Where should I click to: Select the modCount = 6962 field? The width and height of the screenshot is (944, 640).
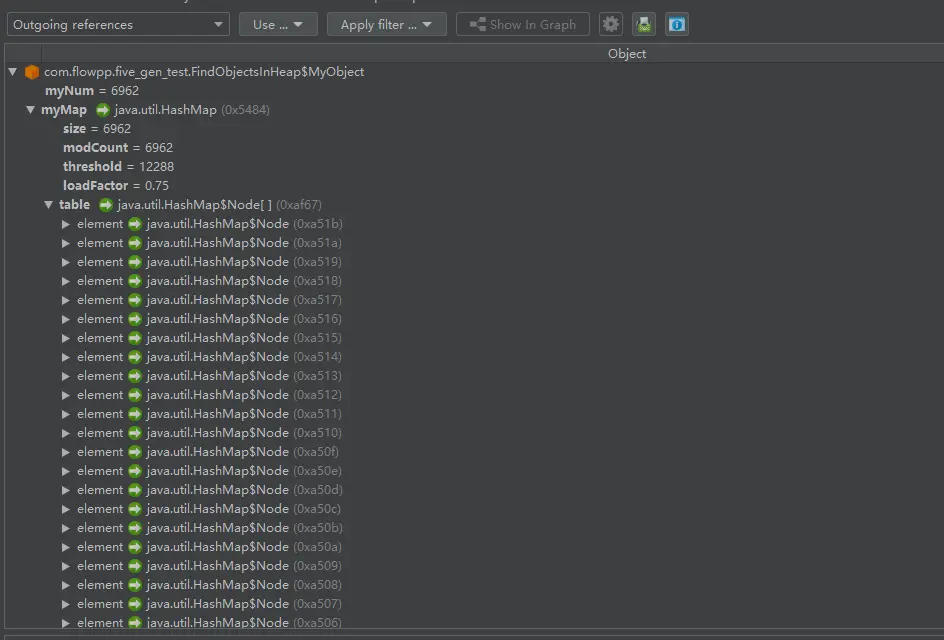(118, 148)
